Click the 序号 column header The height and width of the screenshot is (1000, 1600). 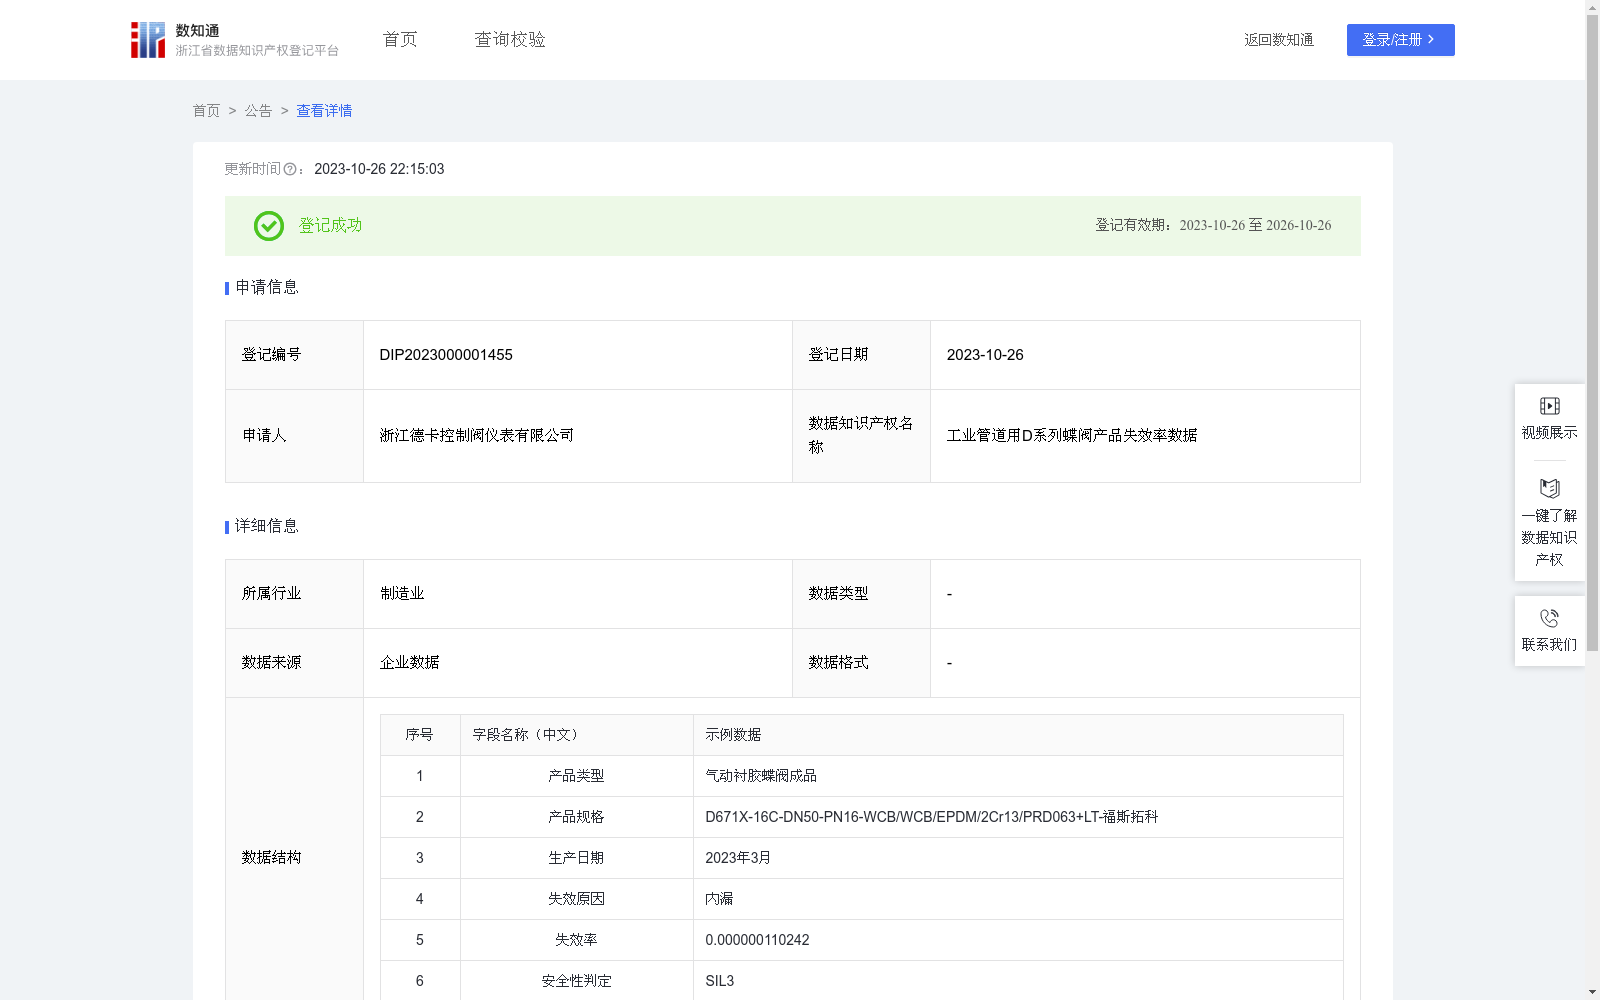point(419,735)
